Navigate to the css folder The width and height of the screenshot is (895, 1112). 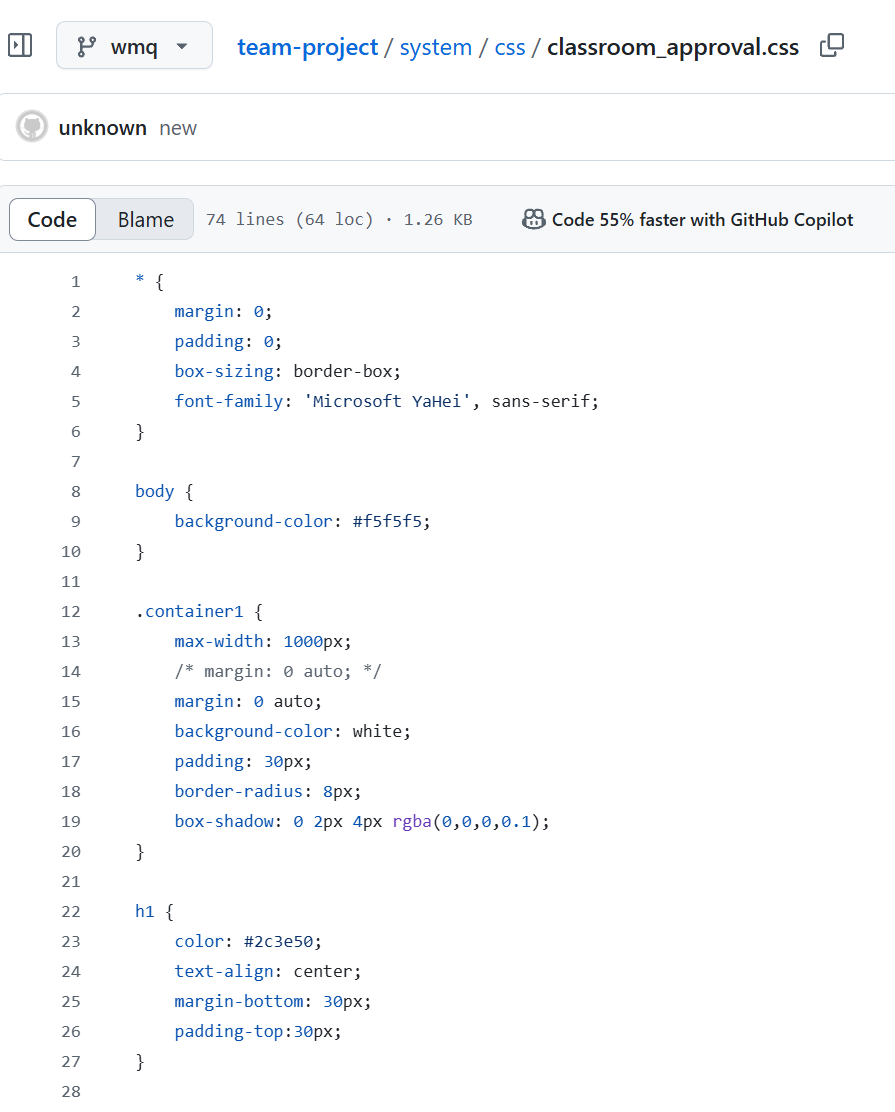tap(510, 47)
